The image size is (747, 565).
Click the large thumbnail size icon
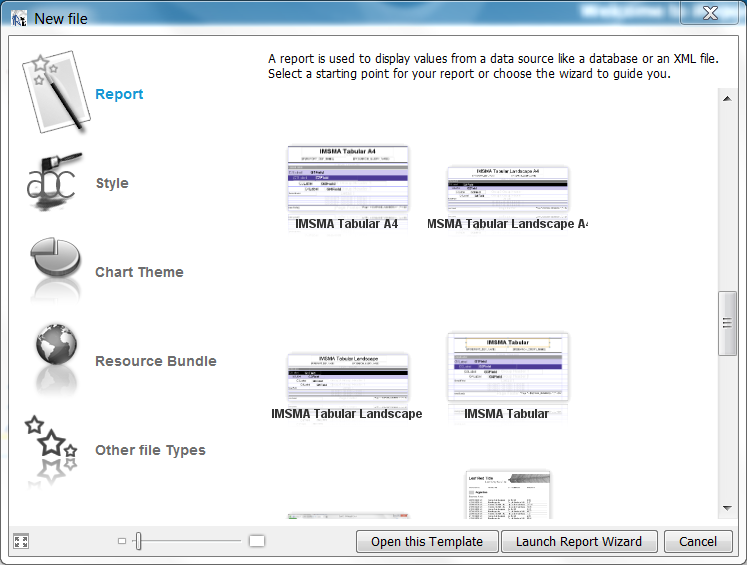257,541
